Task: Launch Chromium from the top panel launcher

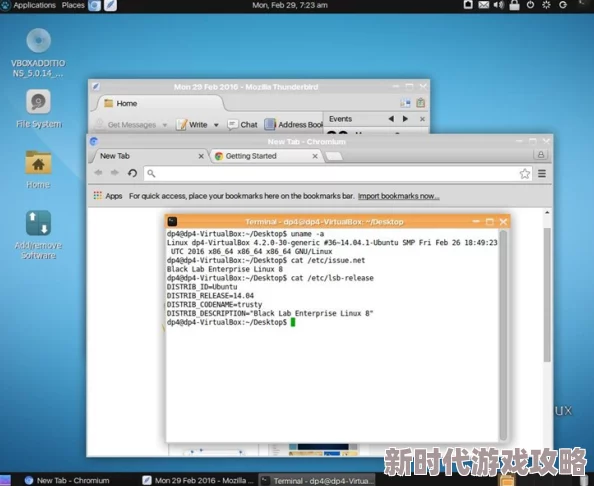Action: (x=94, y=5)
